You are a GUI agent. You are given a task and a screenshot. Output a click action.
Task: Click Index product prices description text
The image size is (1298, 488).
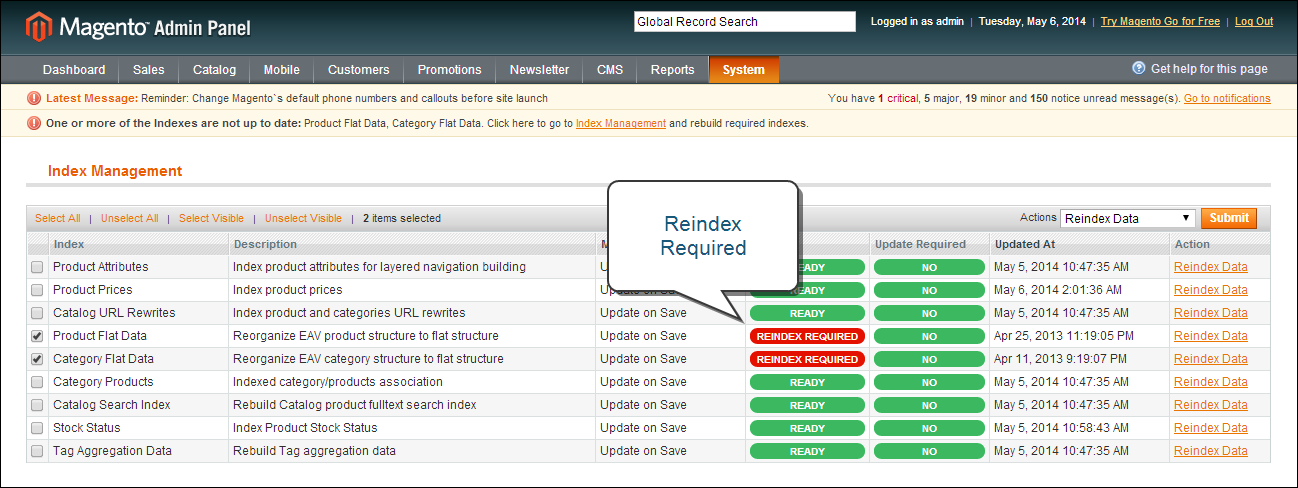pos(288,290)
